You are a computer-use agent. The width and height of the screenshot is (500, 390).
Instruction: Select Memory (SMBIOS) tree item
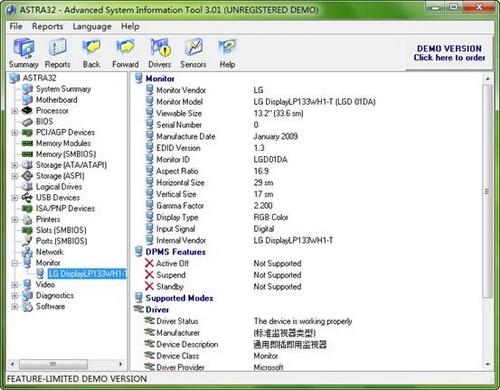(x=66, y=154)
